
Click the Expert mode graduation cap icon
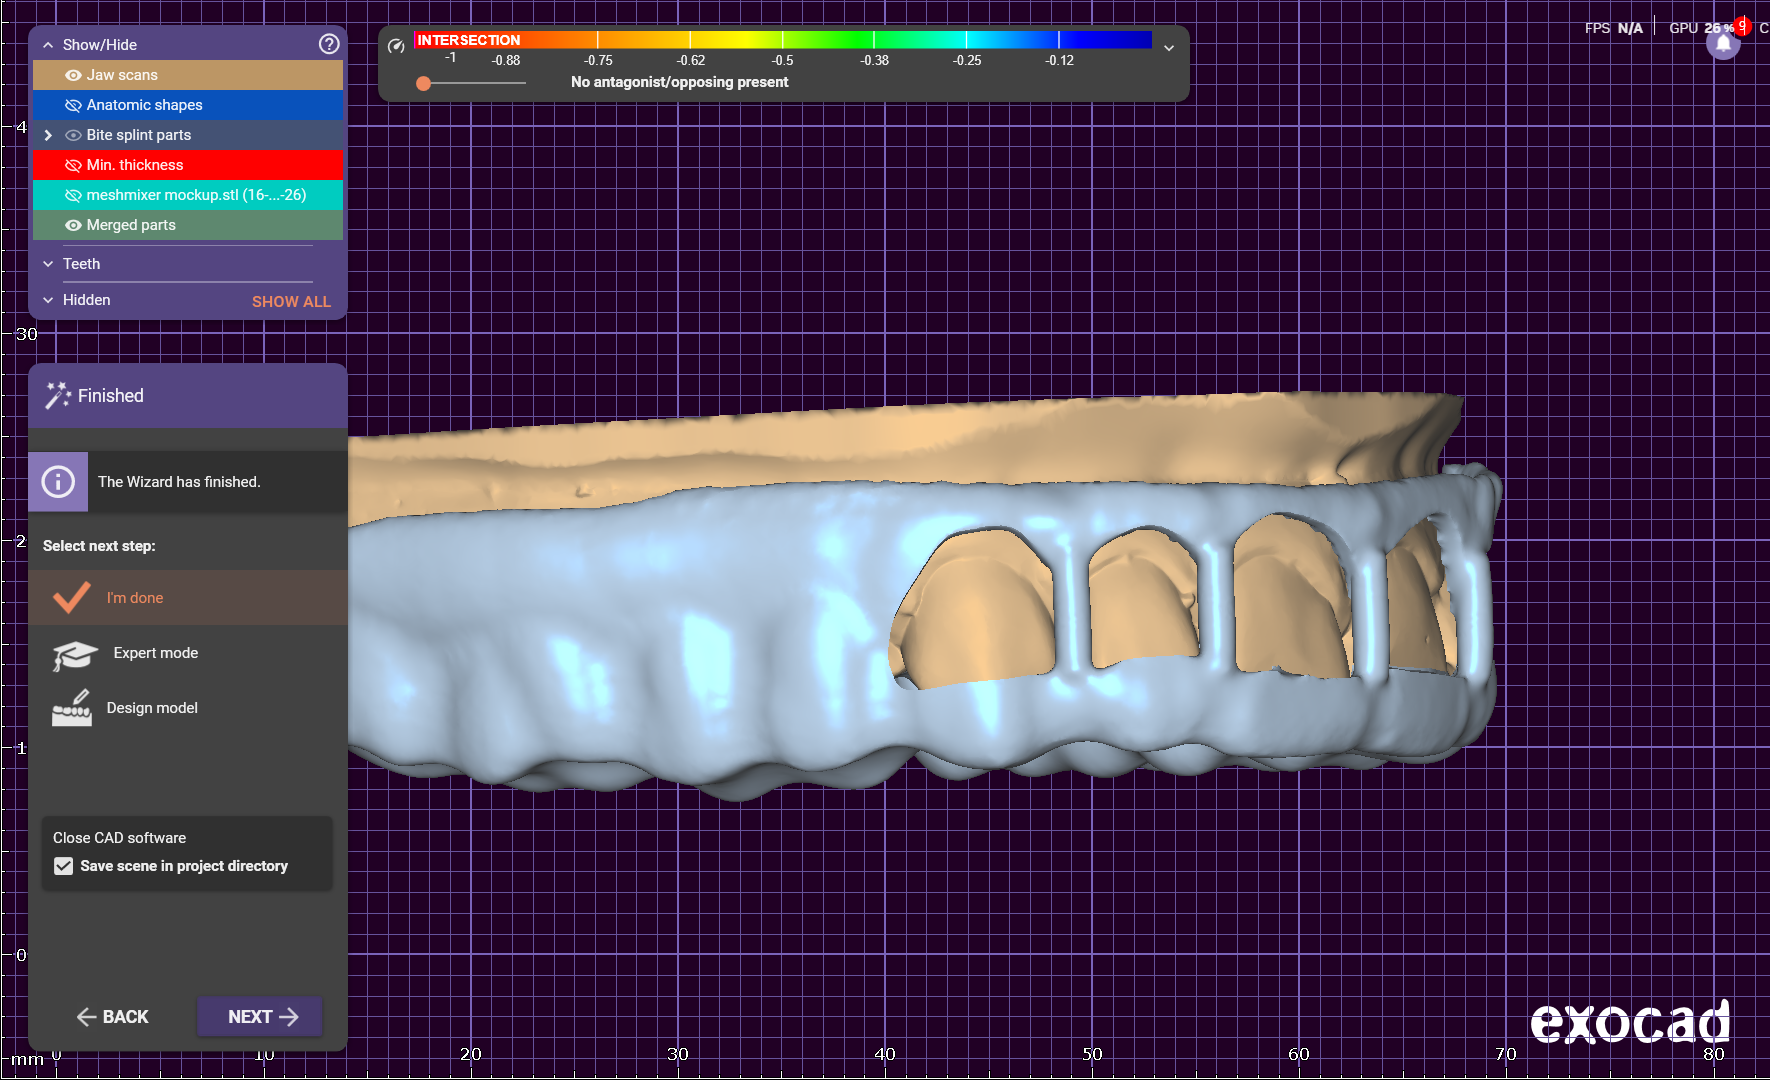(x=74, y=655)
